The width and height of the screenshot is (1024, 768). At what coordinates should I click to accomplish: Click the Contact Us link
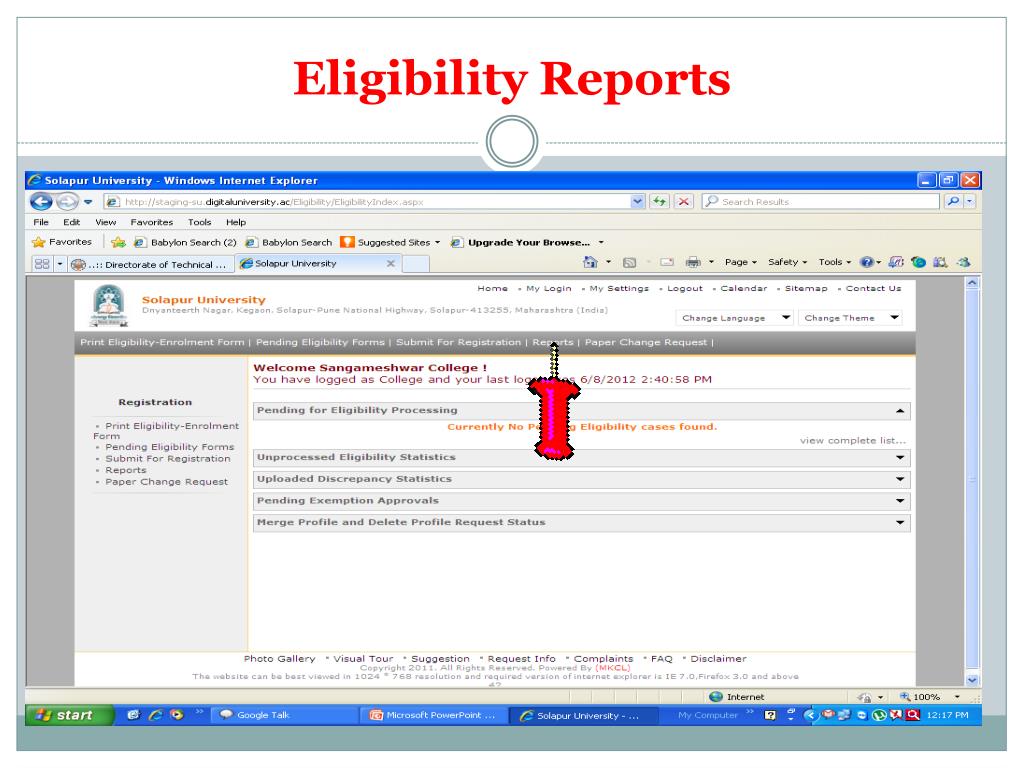[873, 288]
